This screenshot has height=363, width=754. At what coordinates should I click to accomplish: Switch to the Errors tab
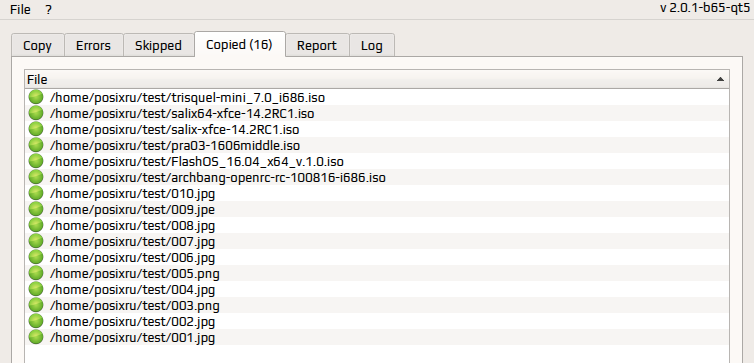click(93, 46)
